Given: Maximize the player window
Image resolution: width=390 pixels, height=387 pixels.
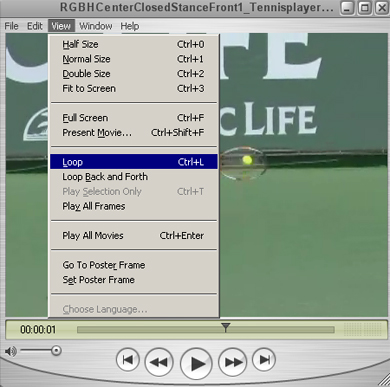Looking at the screenshot, I should [365, 8].
